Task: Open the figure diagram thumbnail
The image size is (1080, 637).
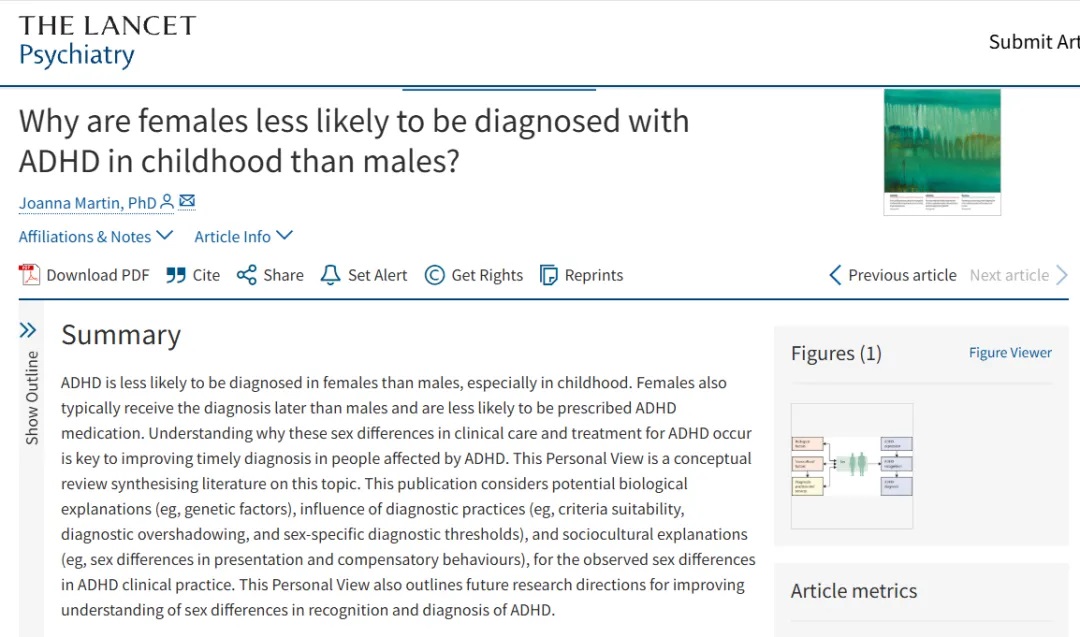Action: pyautogui.click(x=851, y=465)
